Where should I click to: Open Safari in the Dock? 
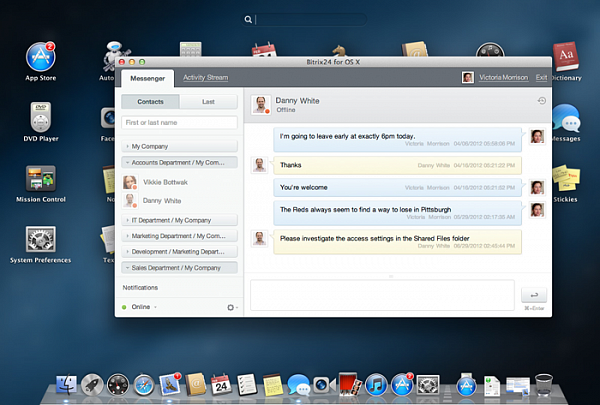144,385
